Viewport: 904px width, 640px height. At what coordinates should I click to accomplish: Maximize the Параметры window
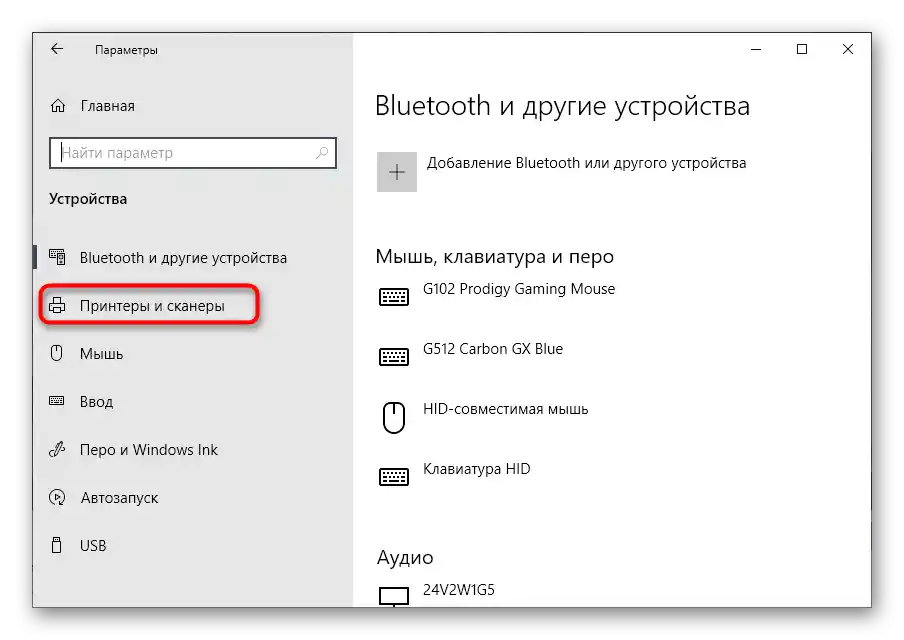[801, 50]
